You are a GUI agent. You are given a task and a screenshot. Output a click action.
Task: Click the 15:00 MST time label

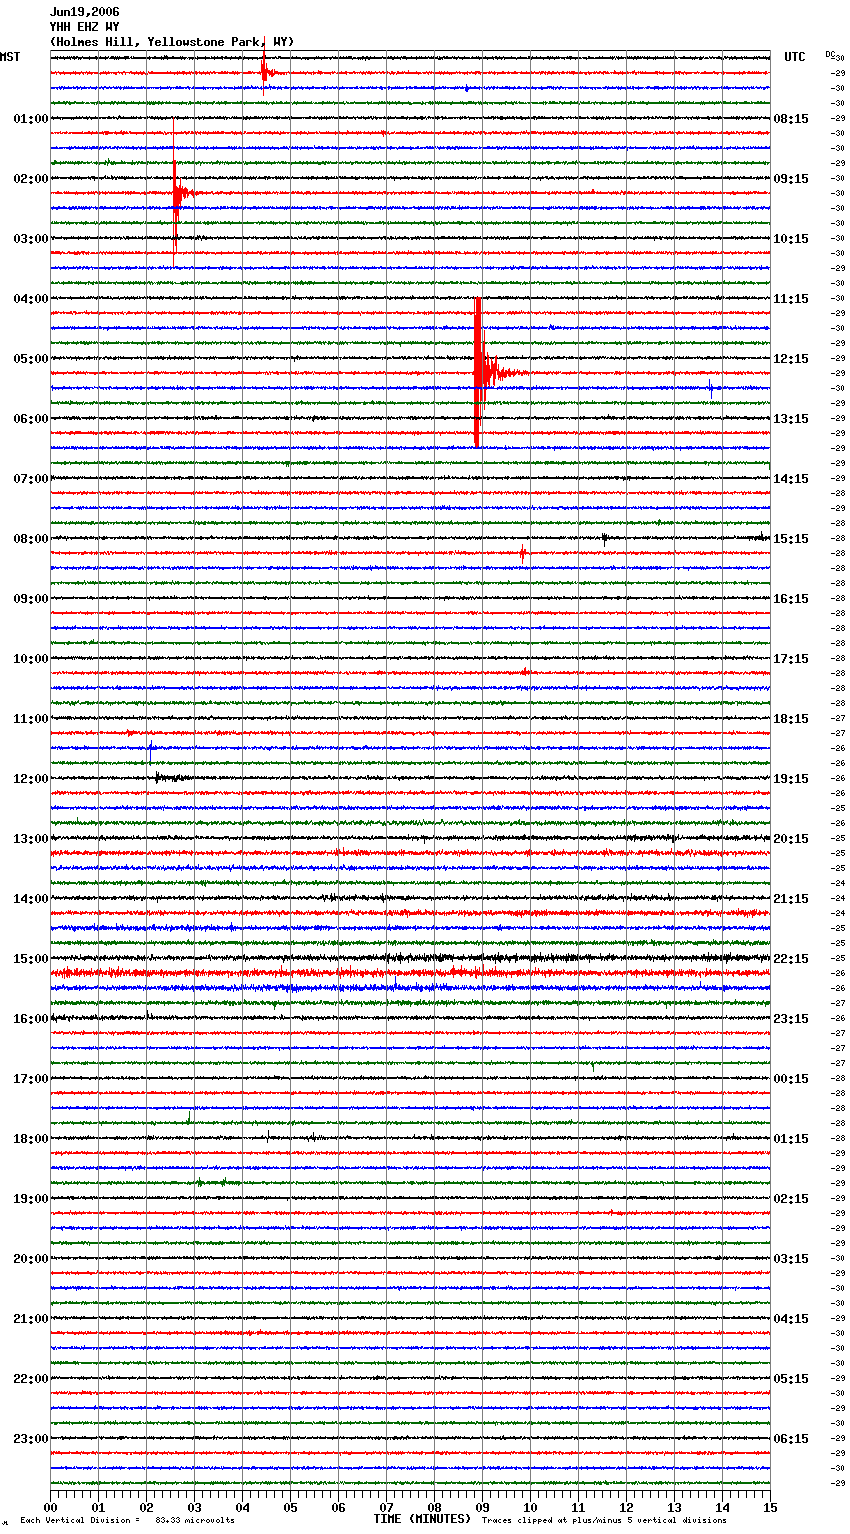point(31,958)
